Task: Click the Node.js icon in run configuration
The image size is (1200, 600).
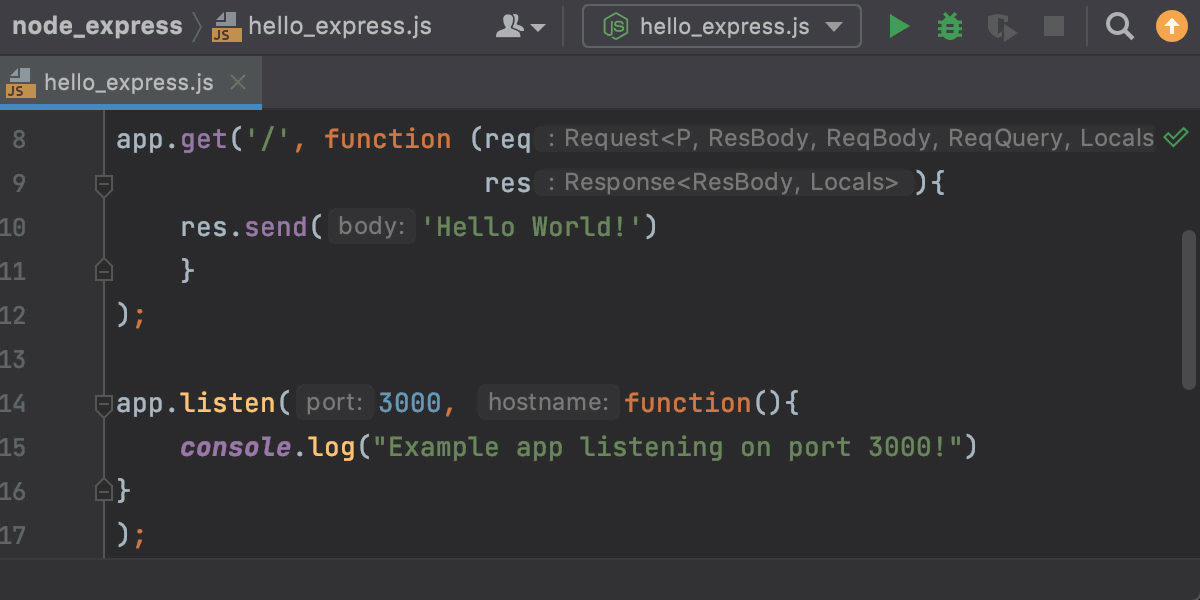Action: tap(616, 26)
